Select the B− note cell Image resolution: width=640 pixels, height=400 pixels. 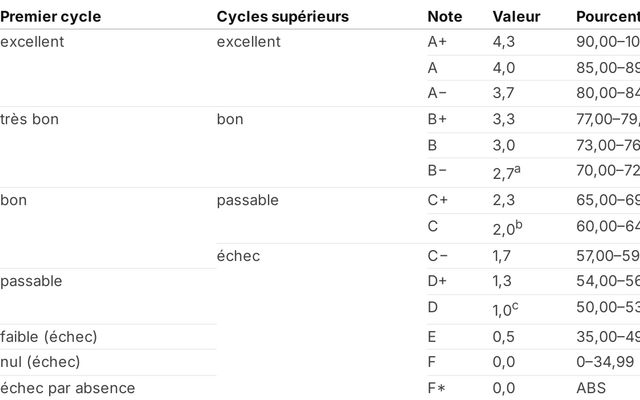click(x=437, y=171)
